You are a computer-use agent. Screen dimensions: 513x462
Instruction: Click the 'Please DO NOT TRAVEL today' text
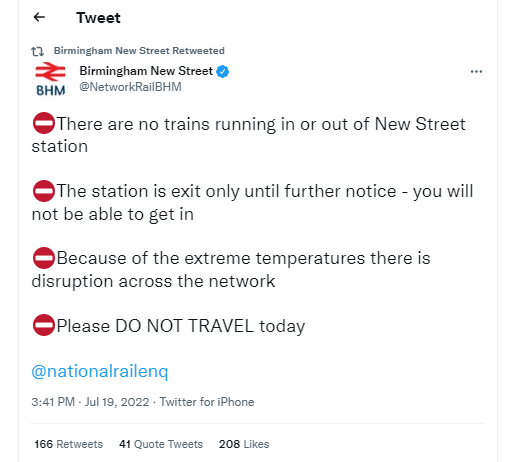click(x=181, y=326)
